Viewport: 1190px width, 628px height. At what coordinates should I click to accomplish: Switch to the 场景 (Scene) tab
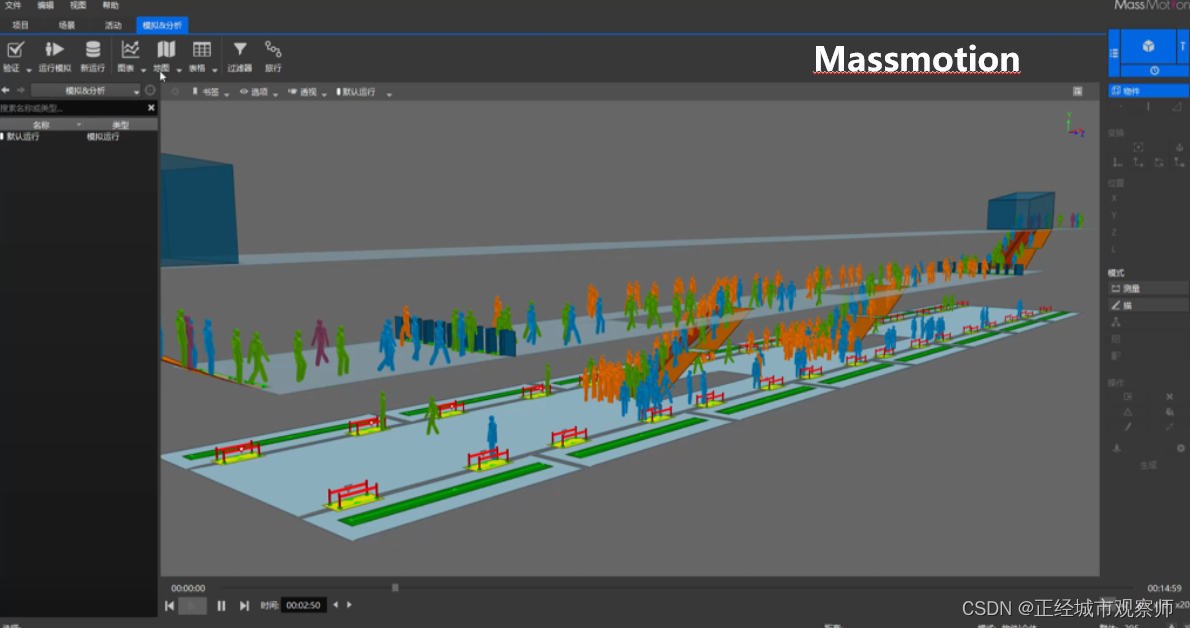pos(67,25)
